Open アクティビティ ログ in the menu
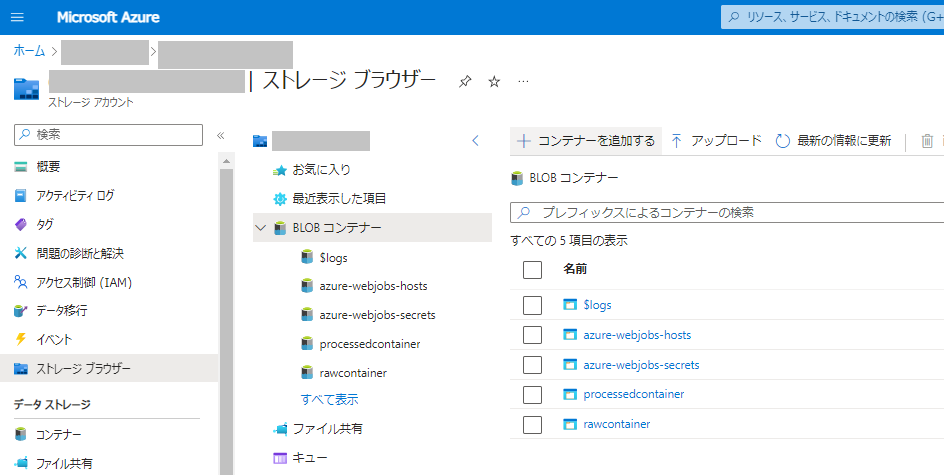This screenshot has width=944, height=475. point(75,195)
